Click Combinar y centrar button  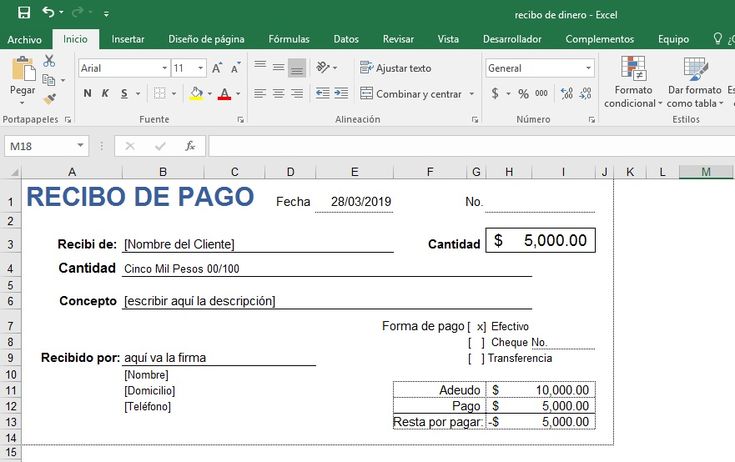(411, 94)
